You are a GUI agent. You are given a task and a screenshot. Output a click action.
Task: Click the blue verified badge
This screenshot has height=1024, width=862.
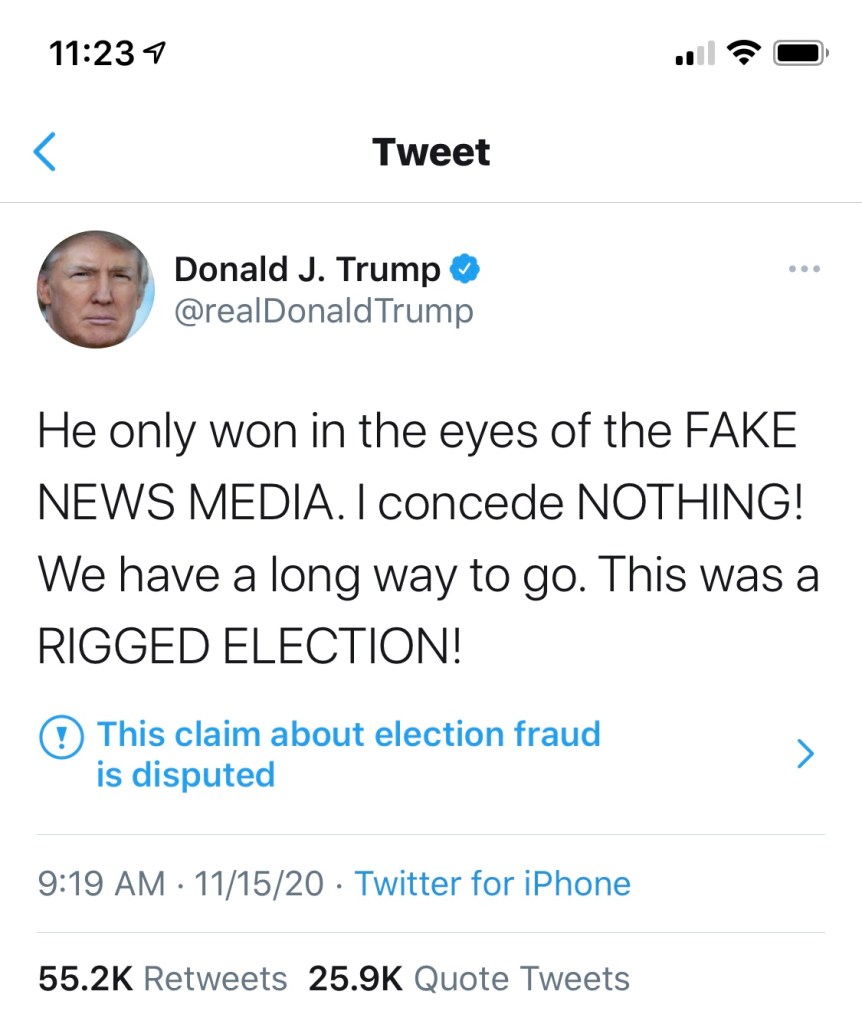pos(466,269)
